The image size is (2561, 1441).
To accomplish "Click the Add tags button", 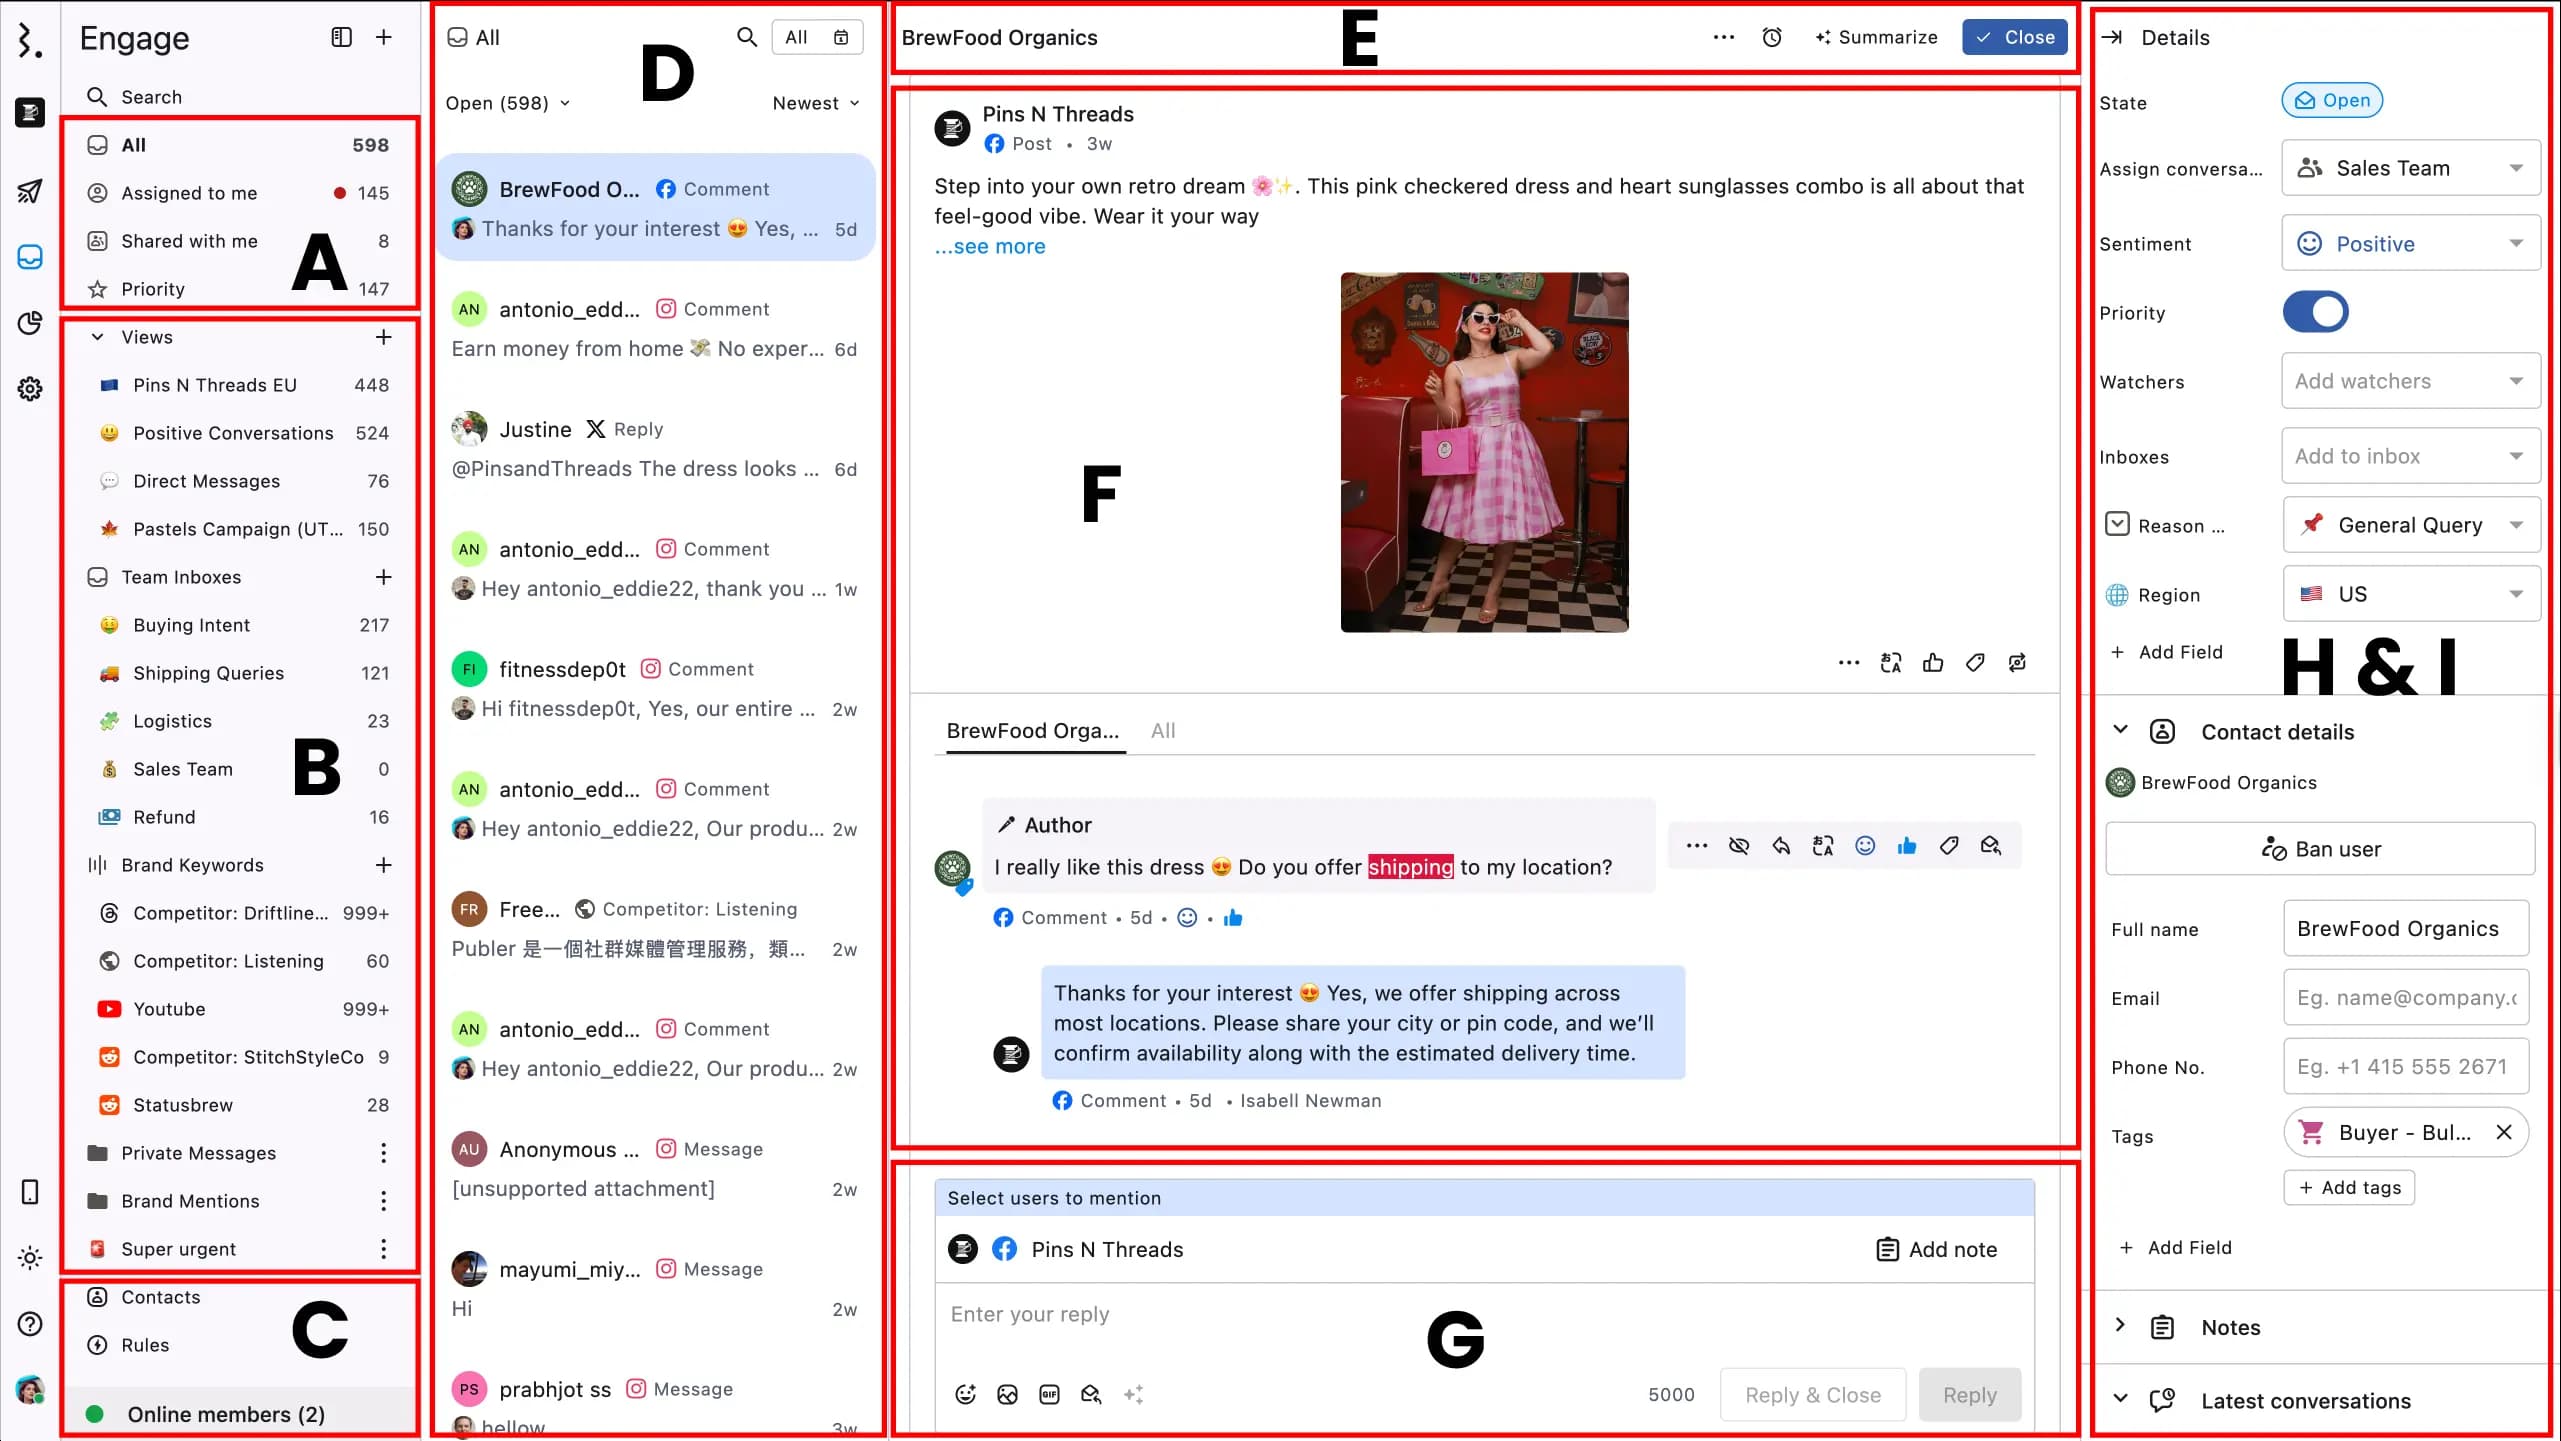I will [x=2349, y=1188].
